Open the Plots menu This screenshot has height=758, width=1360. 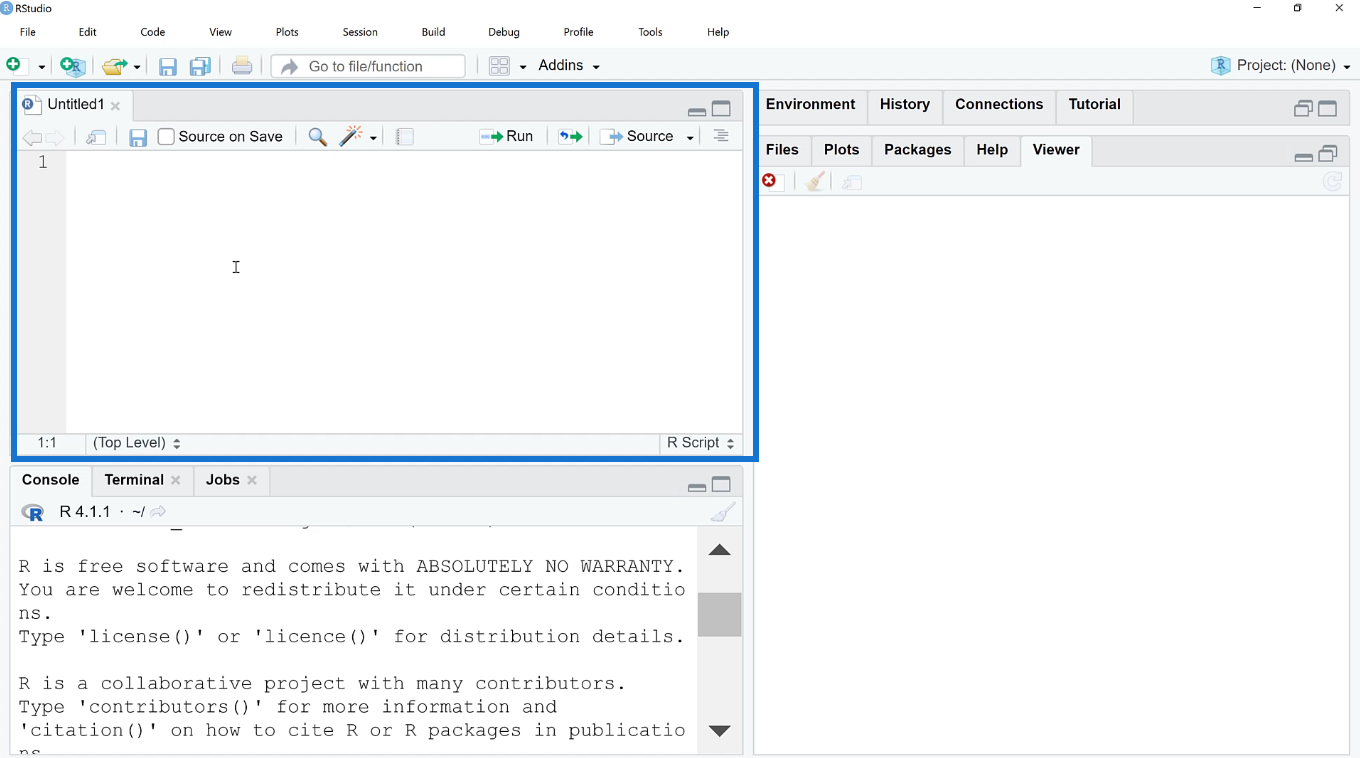pyautogui.click(x=287, y=32)
